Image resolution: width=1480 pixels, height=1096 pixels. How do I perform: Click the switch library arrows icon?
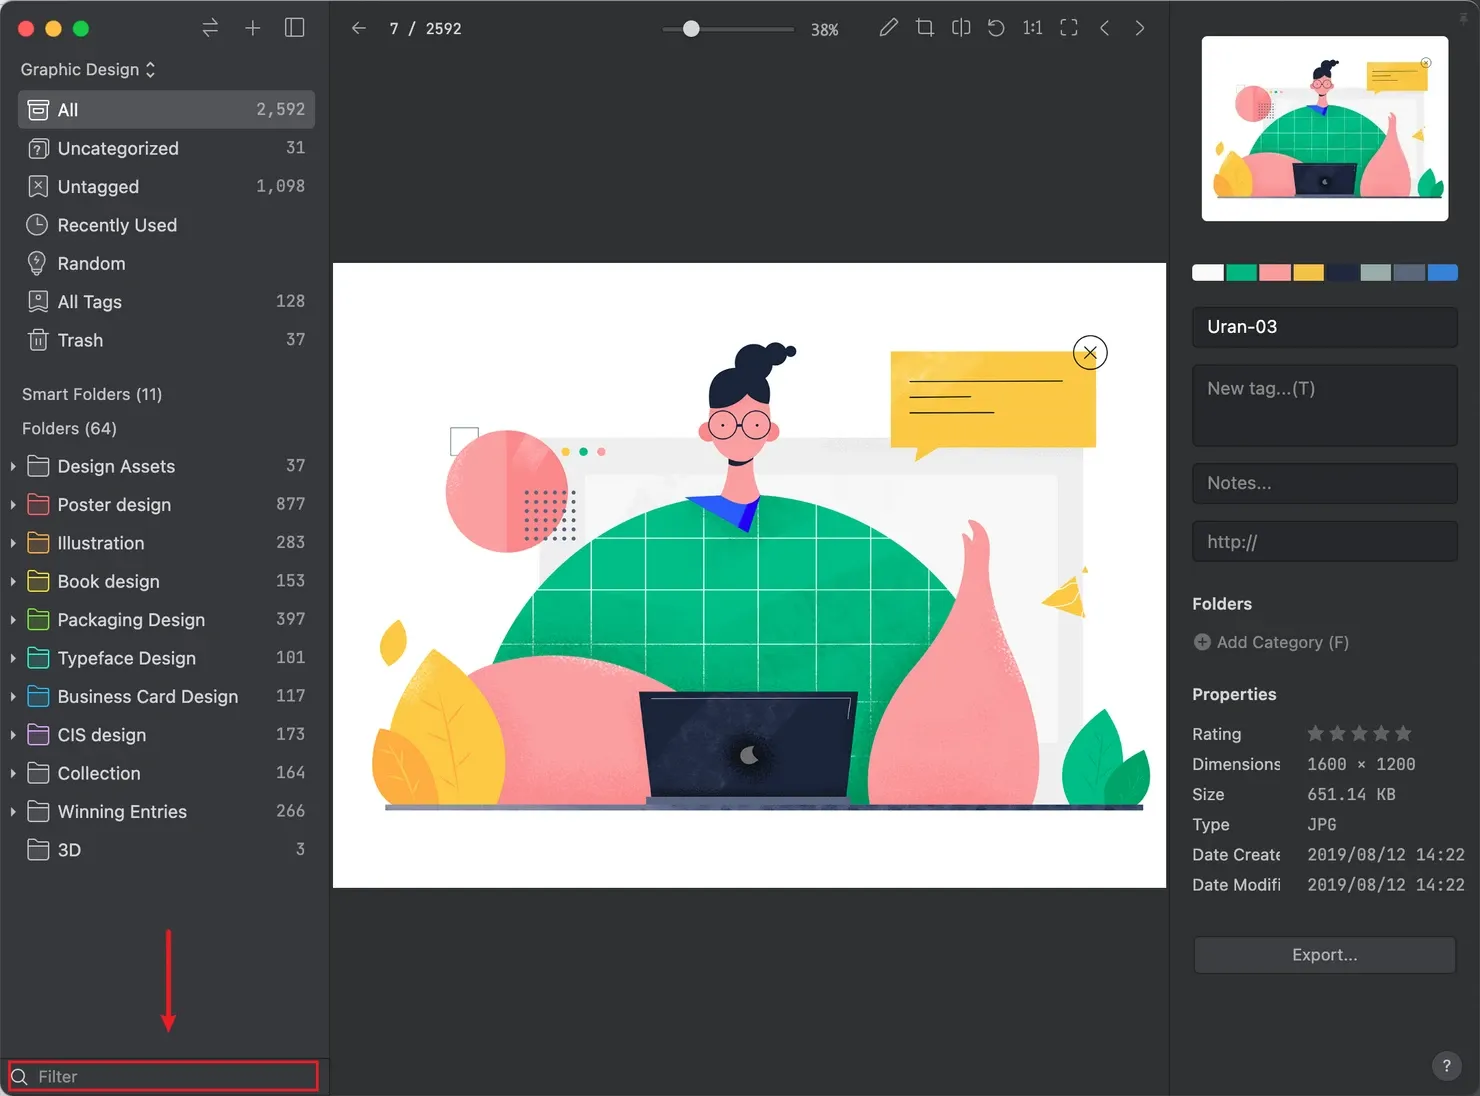[210, 28]
